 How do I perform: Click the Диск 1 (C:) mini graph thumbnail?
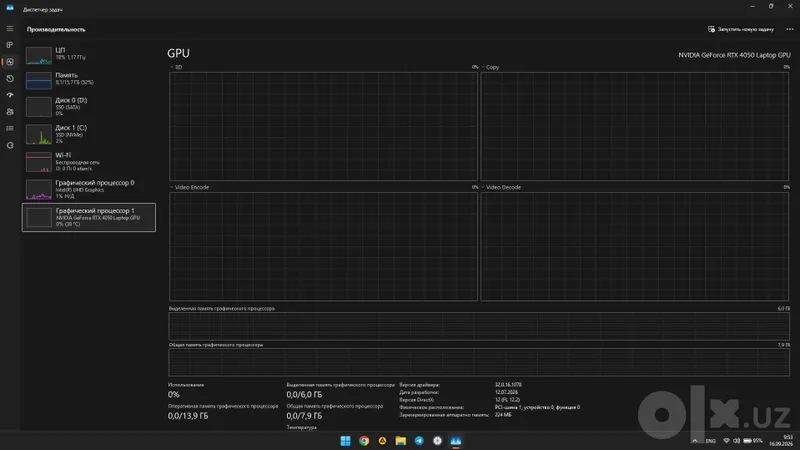(39, 135)
